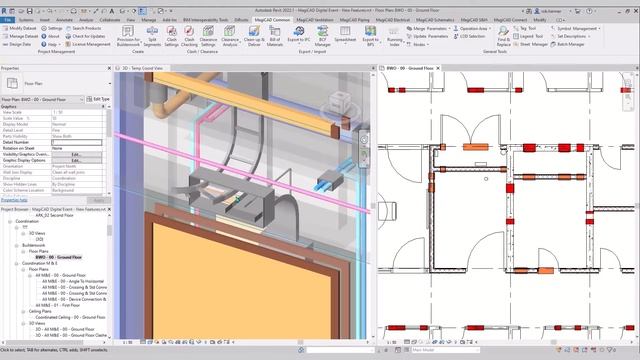640x360 pixels.
Task: Switch to the Modify ribbon tab
Action: [x=540, y=20]
